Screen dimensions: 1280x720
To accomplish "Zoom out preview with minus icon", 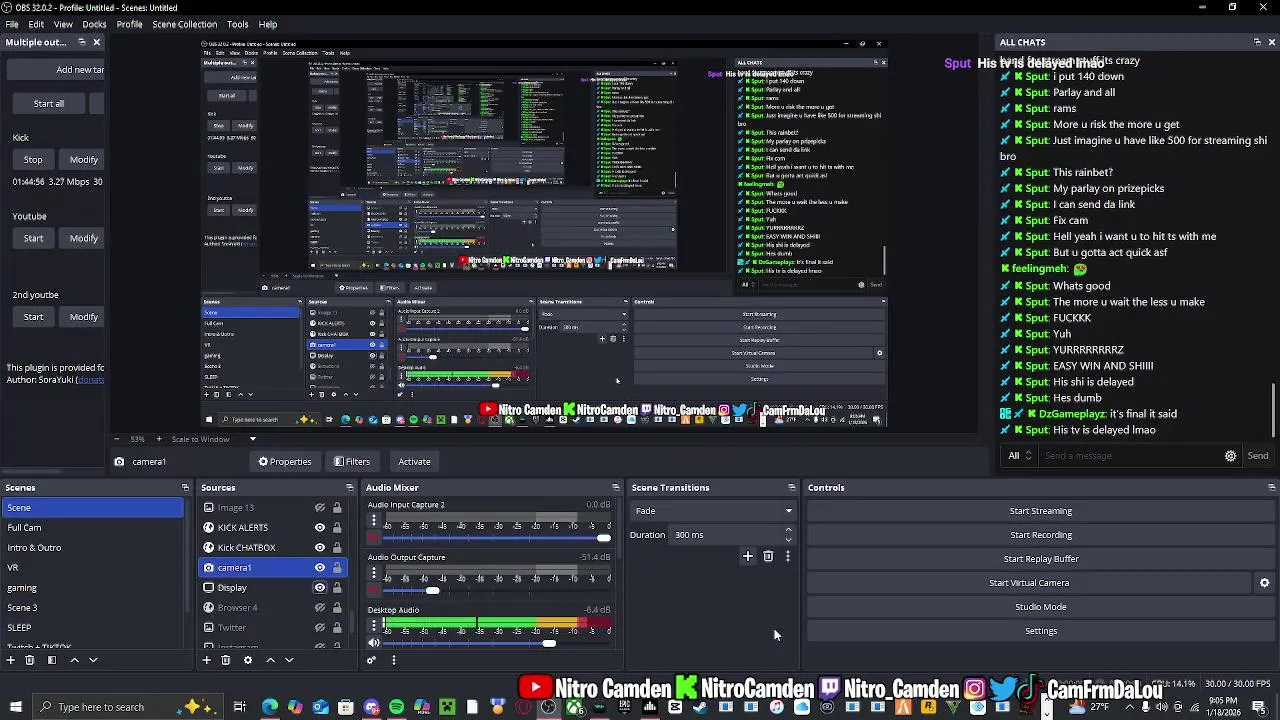I will [116, 439].
